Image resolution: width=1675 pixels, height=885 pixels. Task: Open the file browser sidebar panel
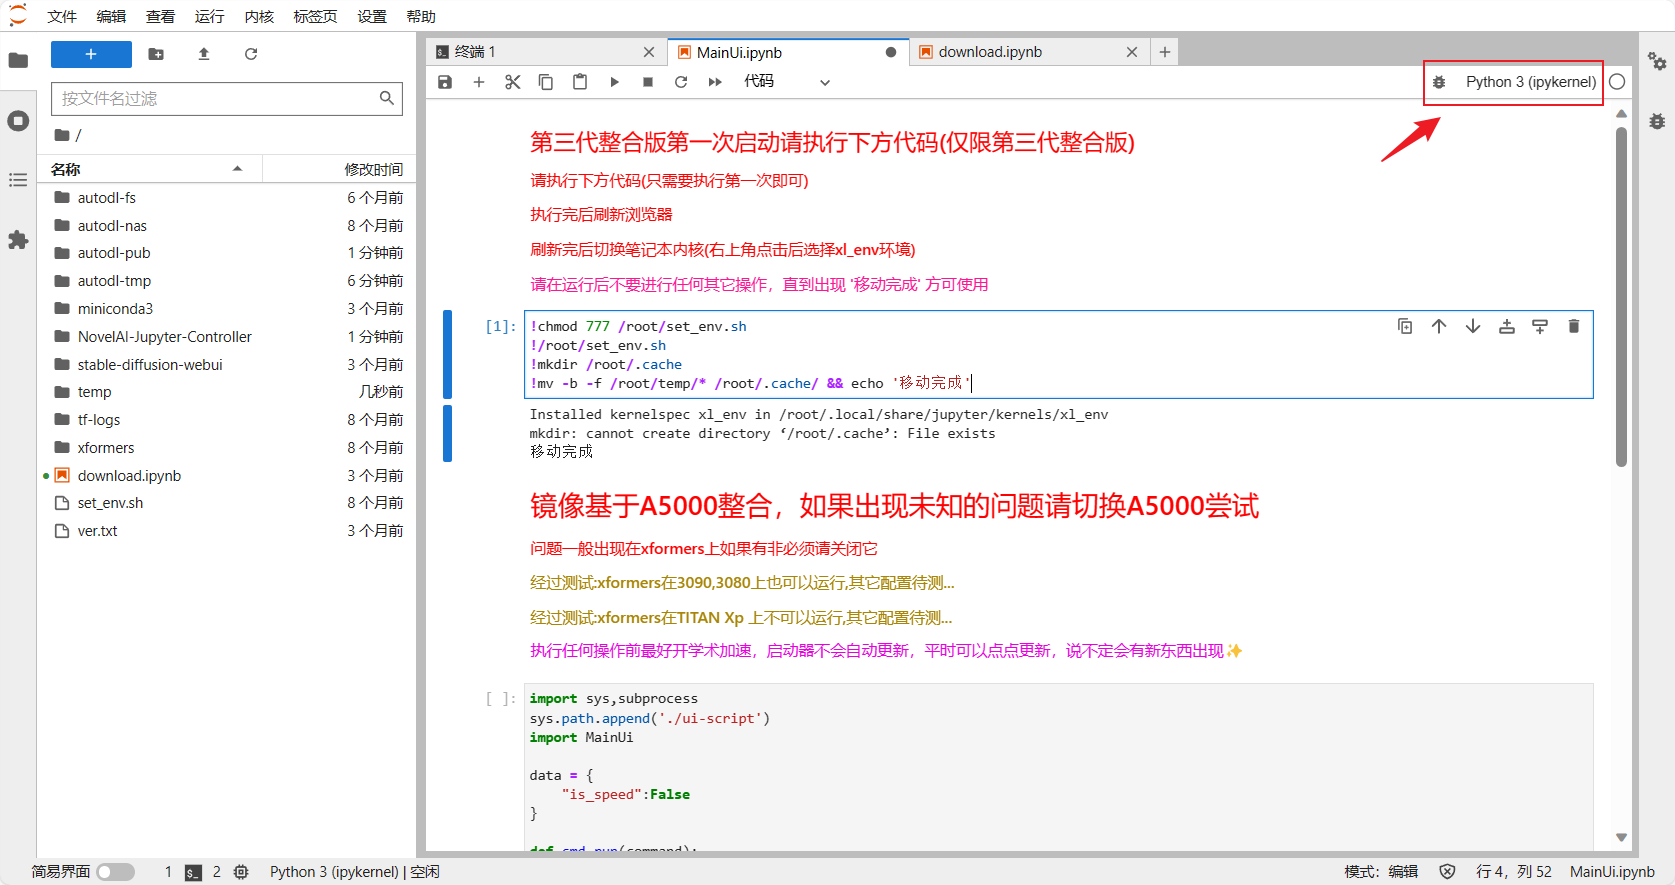click(x=18, y=60)
